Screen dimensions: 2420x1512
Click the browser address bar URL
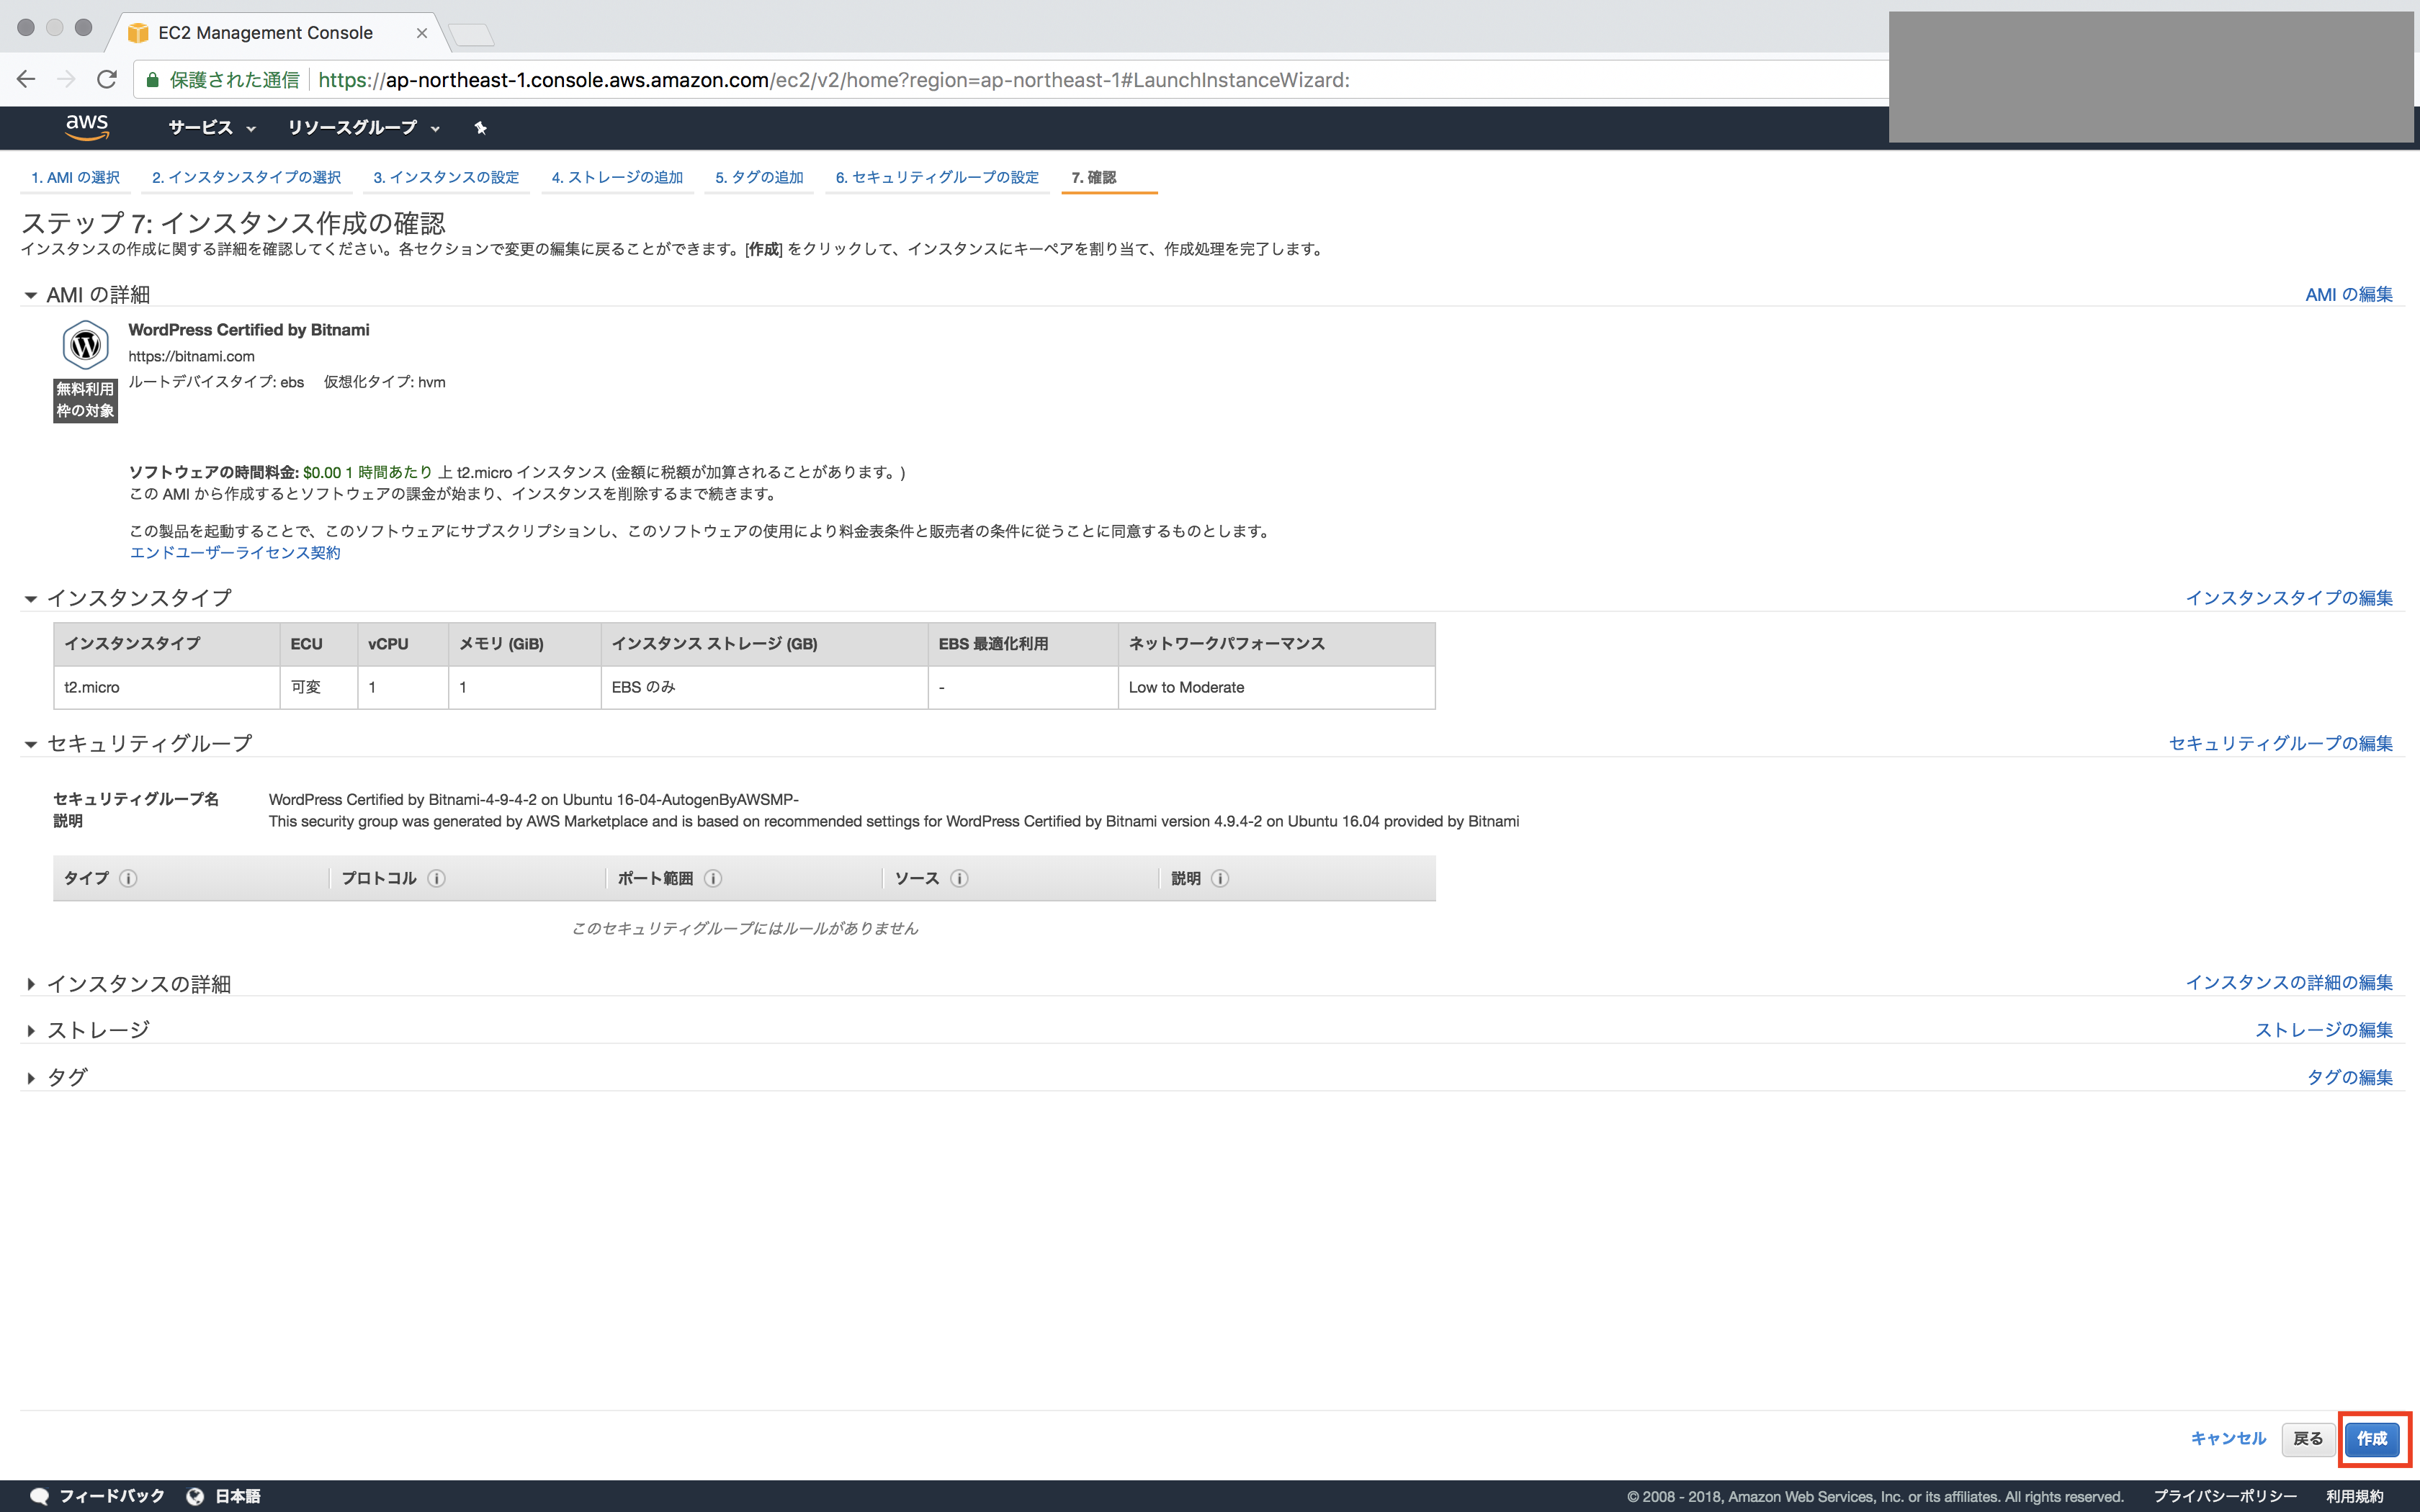[834, 80]
